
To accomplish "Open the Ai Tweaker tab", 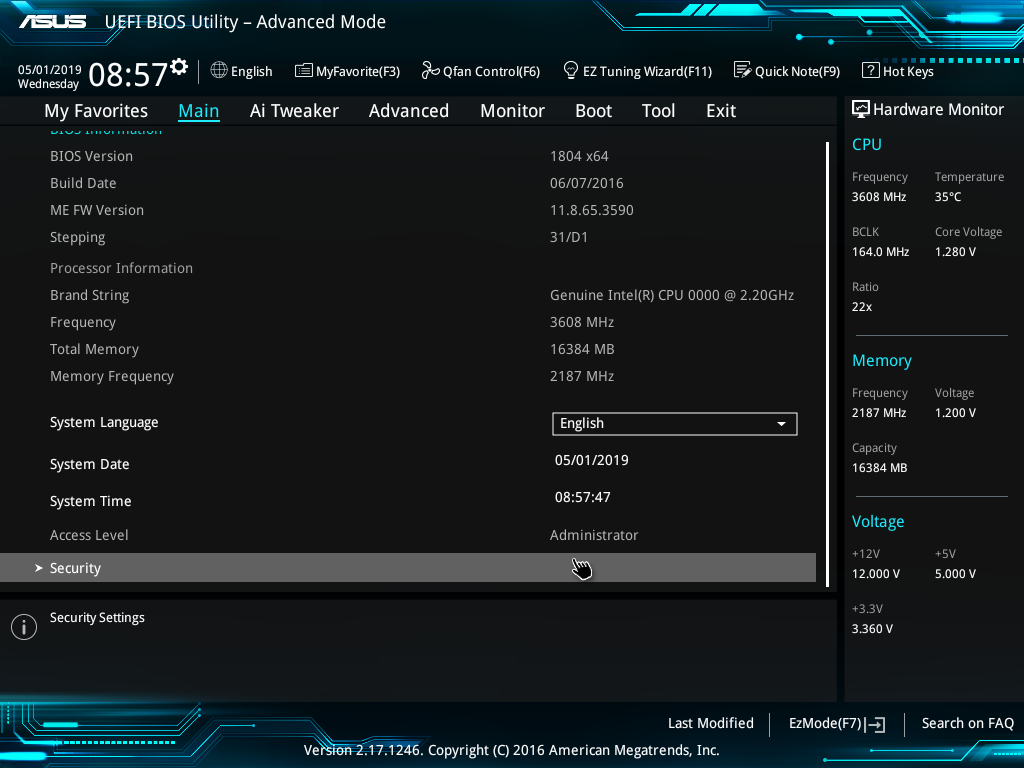I will coord(294,111).
